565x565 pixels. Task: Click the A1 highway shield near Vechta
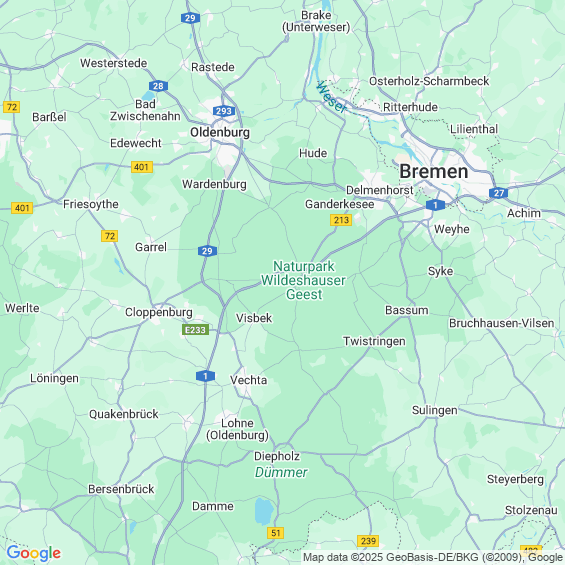(205, 376)
